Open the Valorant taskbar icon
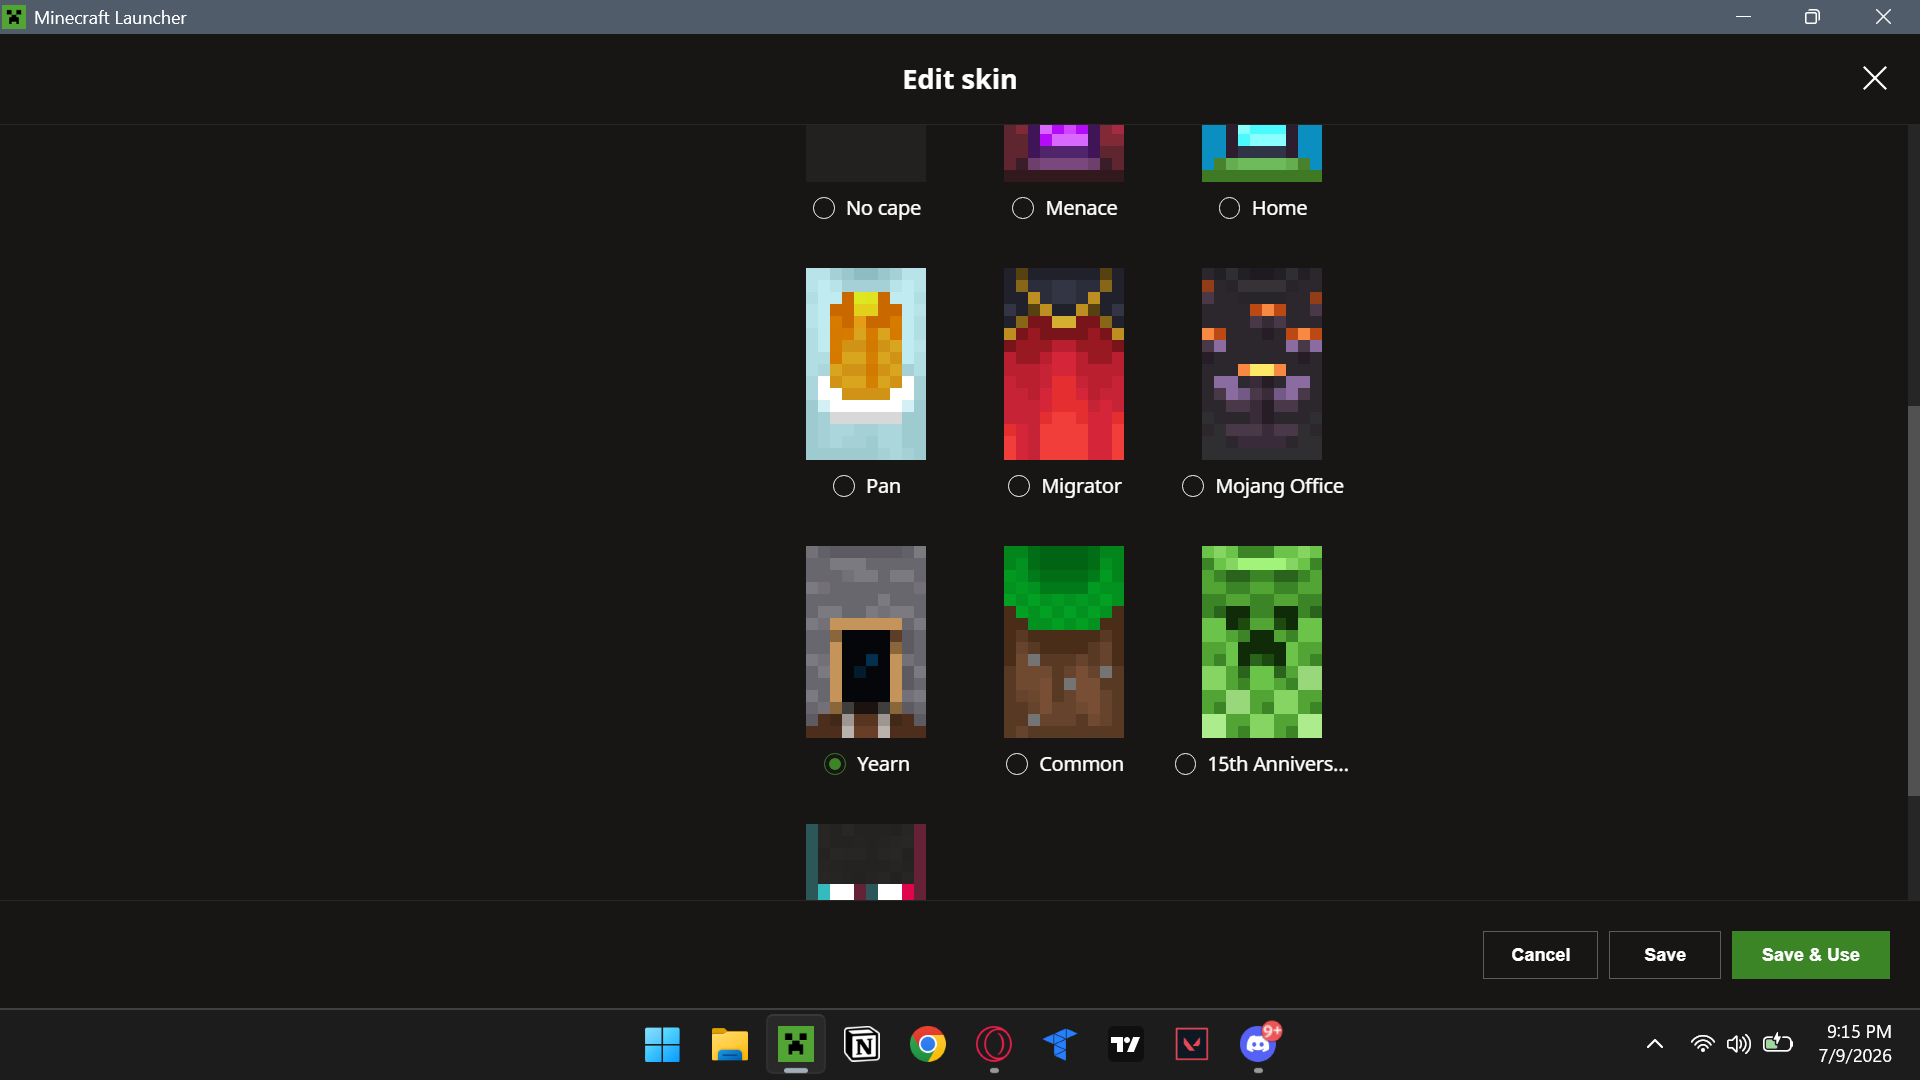Viewport: 1920px width, 1080px height. 1192,1045
